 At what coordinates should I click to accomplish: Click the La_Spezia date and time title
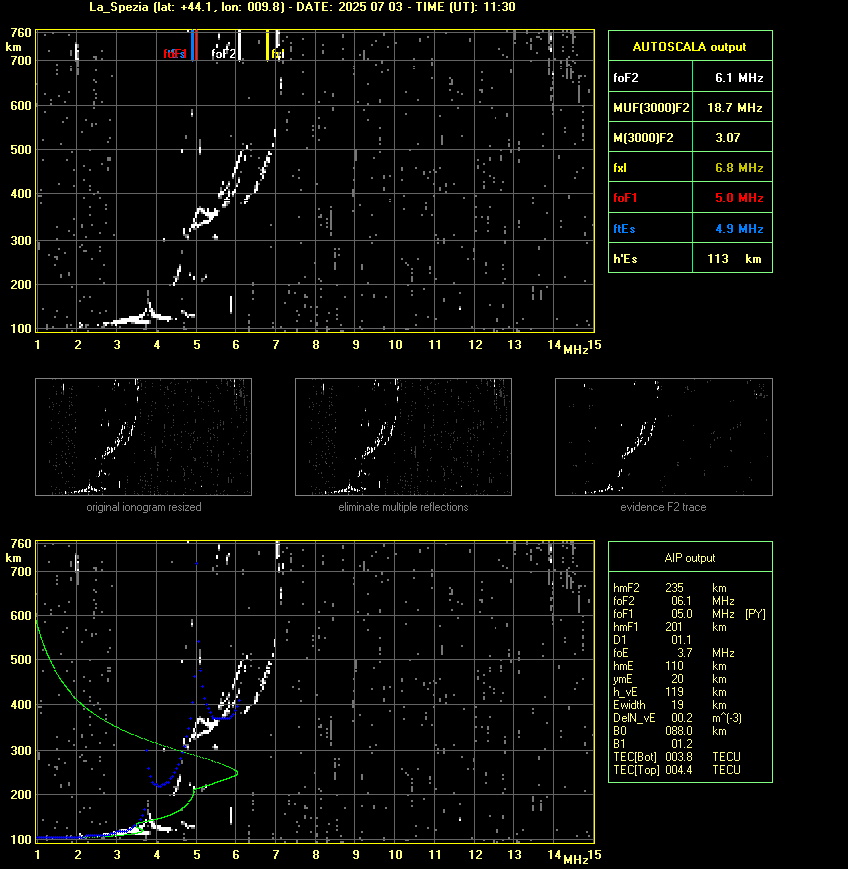click(x=302, y=7)
